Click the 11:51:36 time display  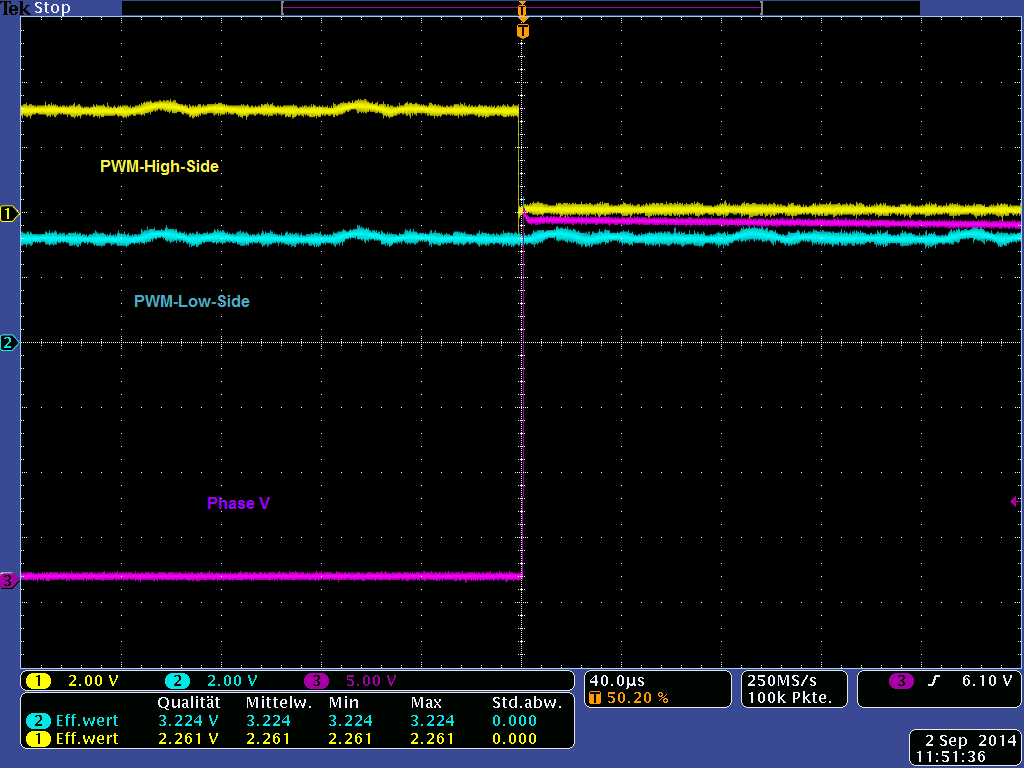pyautogui.click(x=951, y=757)
